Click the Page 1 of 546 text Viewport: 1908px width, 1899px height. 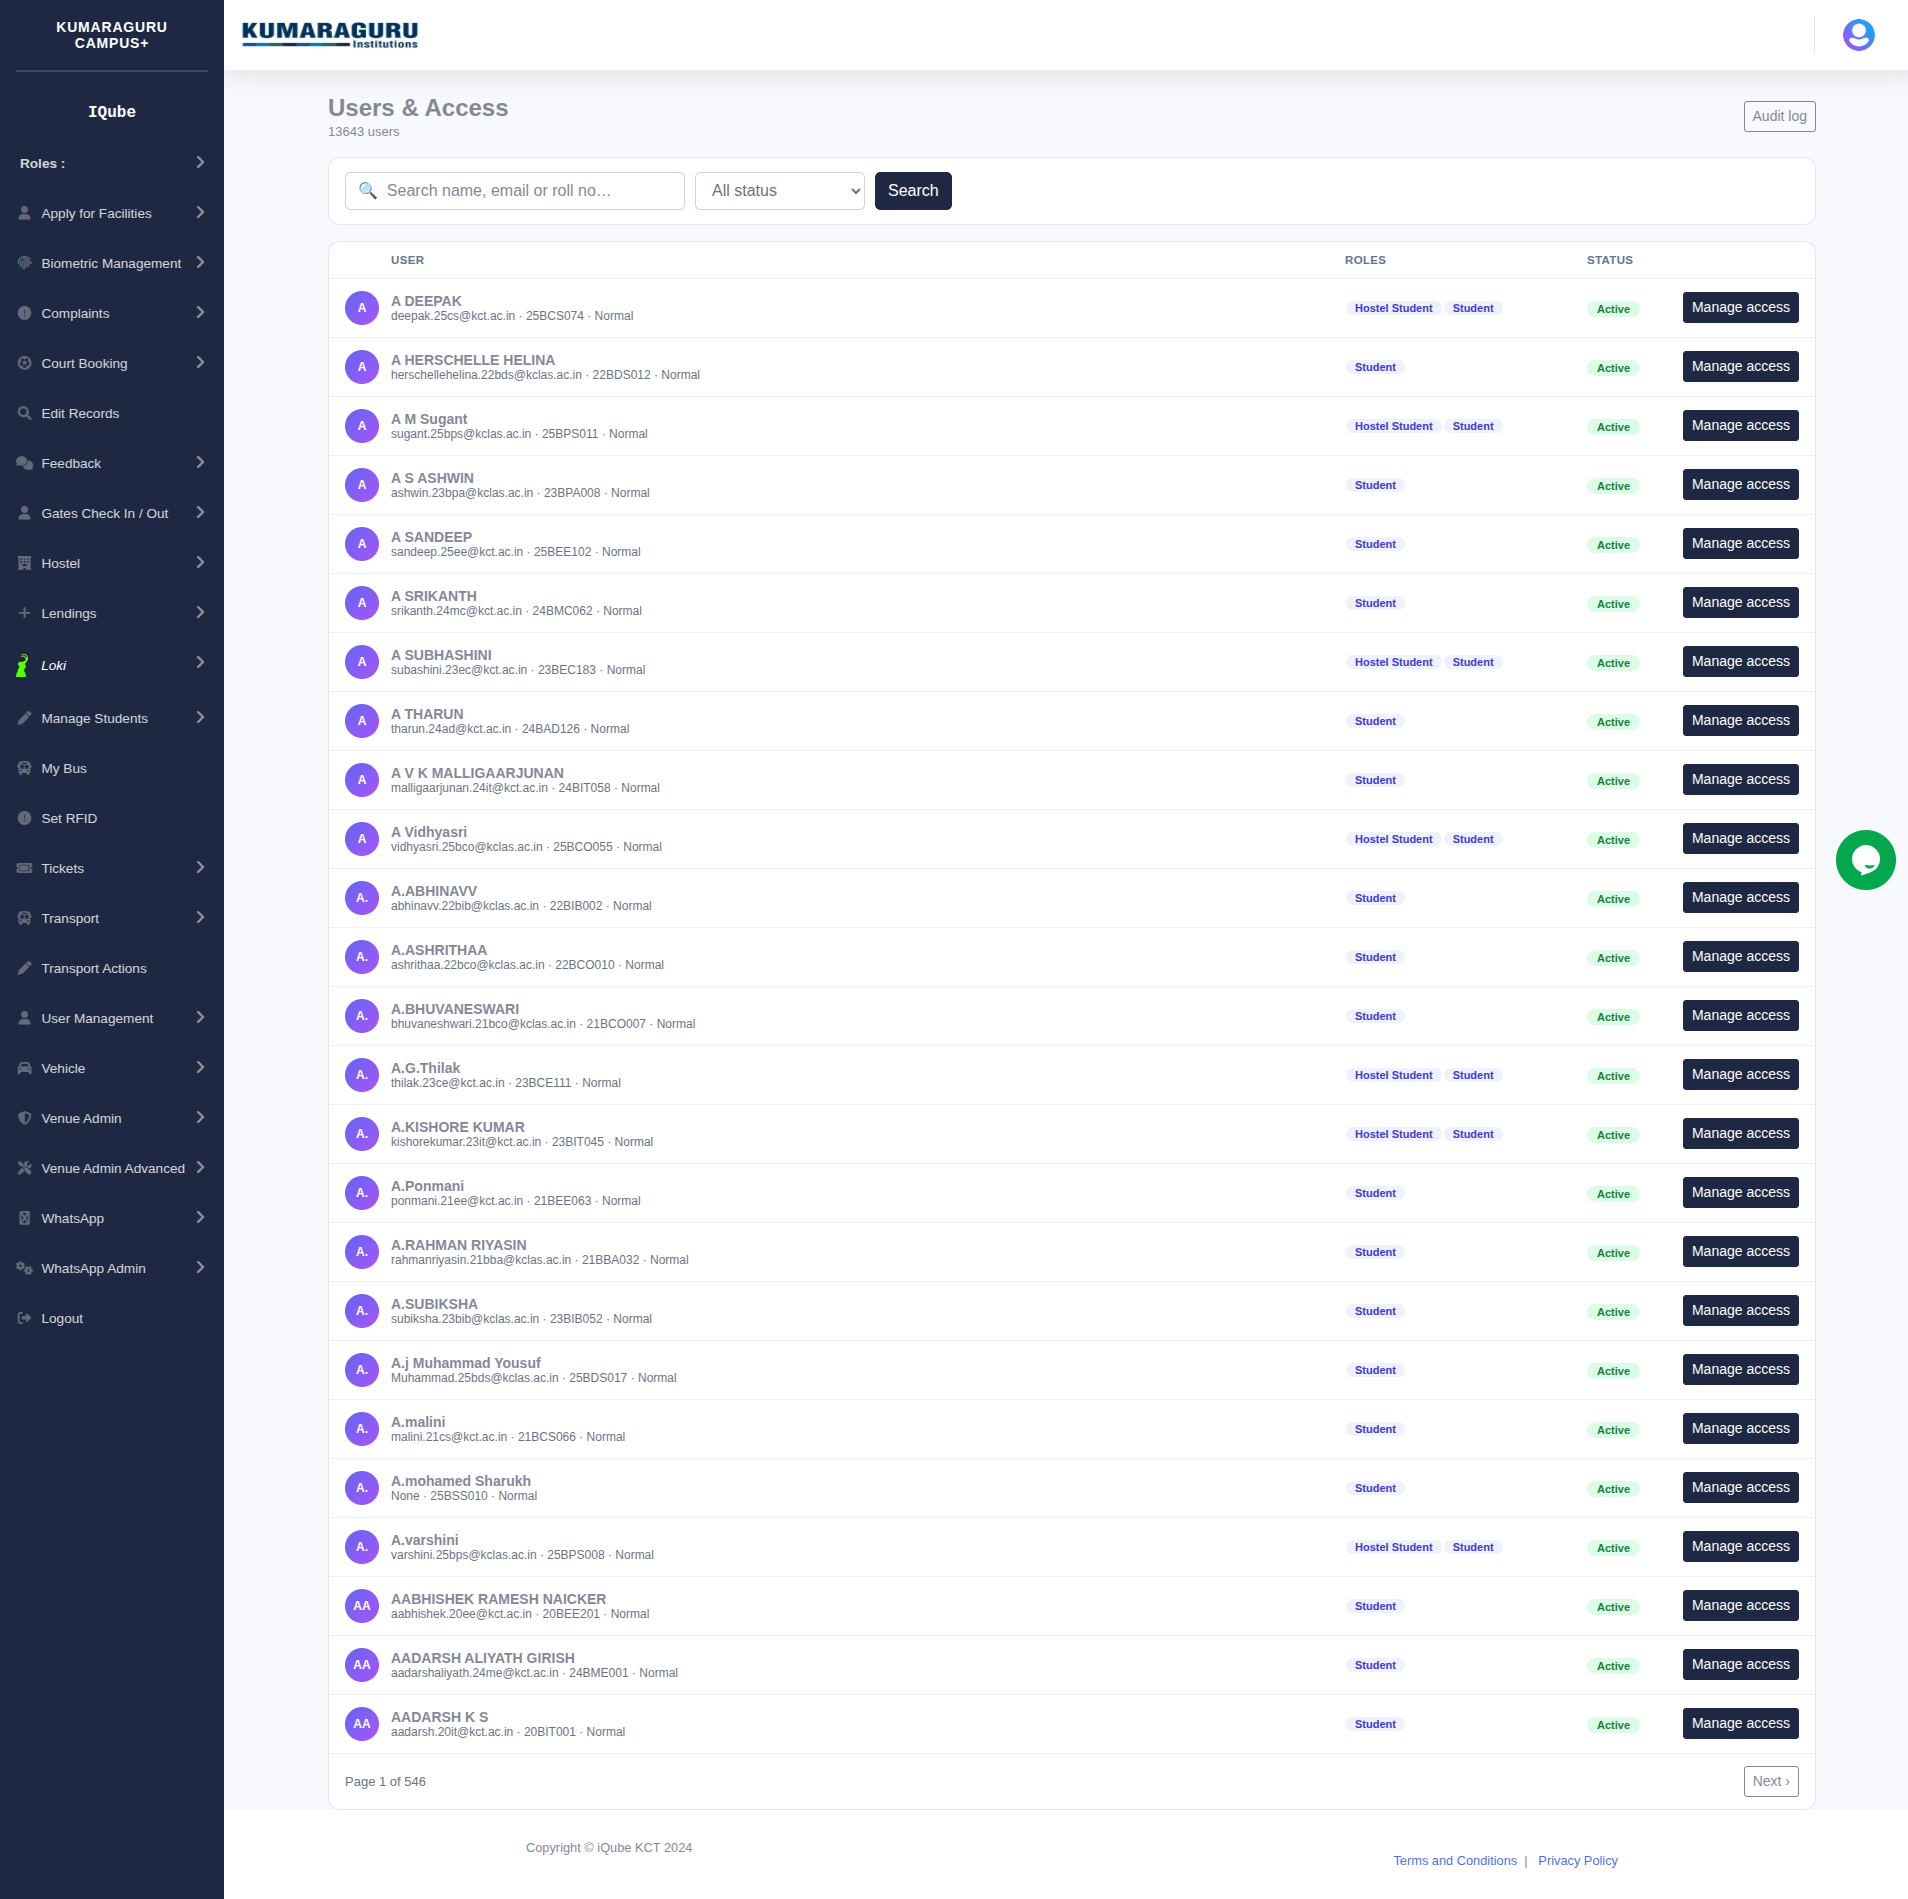(385, 1782)
